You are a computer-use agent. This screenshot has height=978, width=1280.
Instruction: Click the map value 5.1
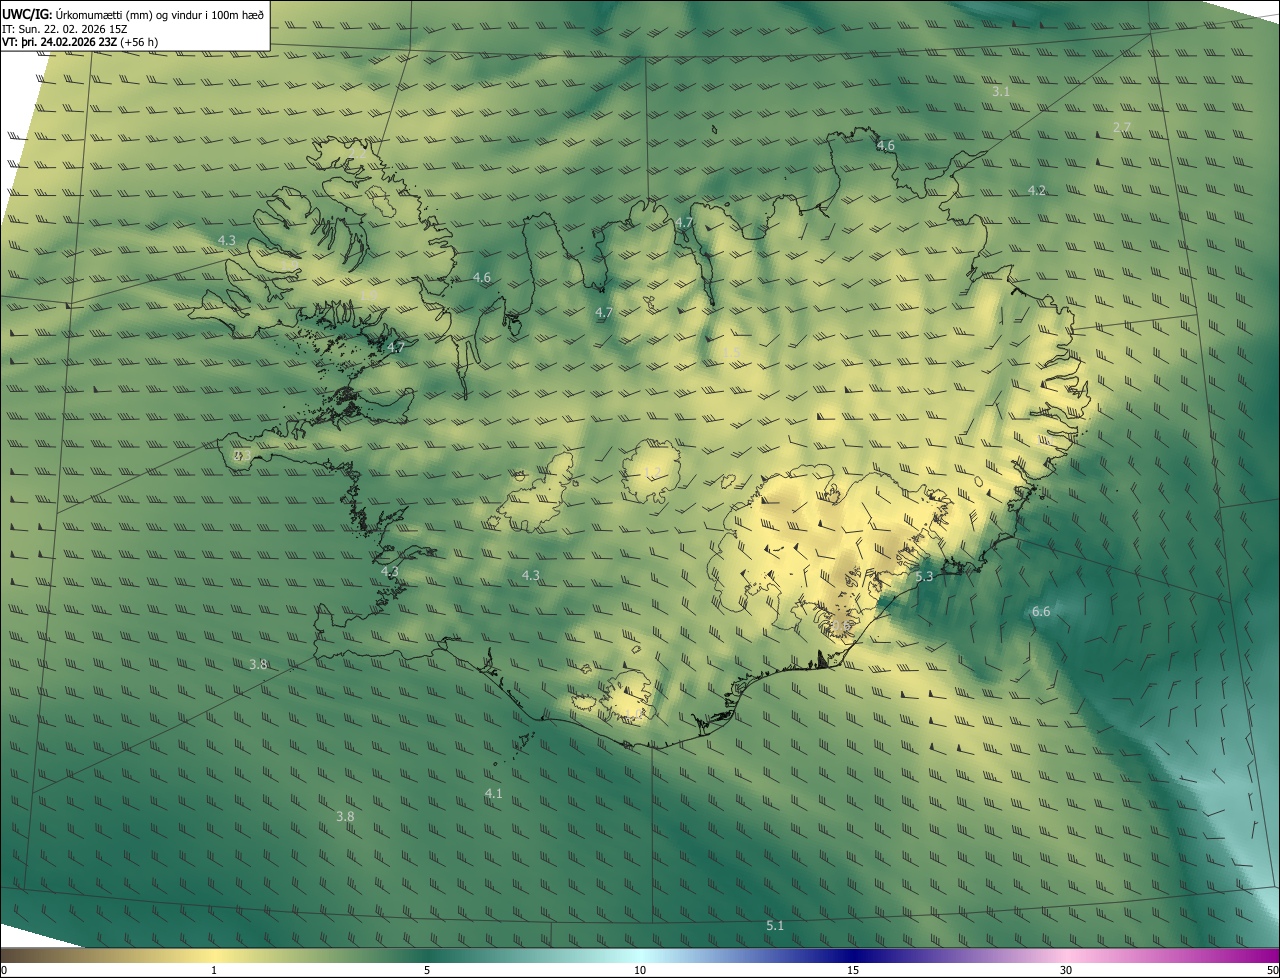[x=775, y=925]
